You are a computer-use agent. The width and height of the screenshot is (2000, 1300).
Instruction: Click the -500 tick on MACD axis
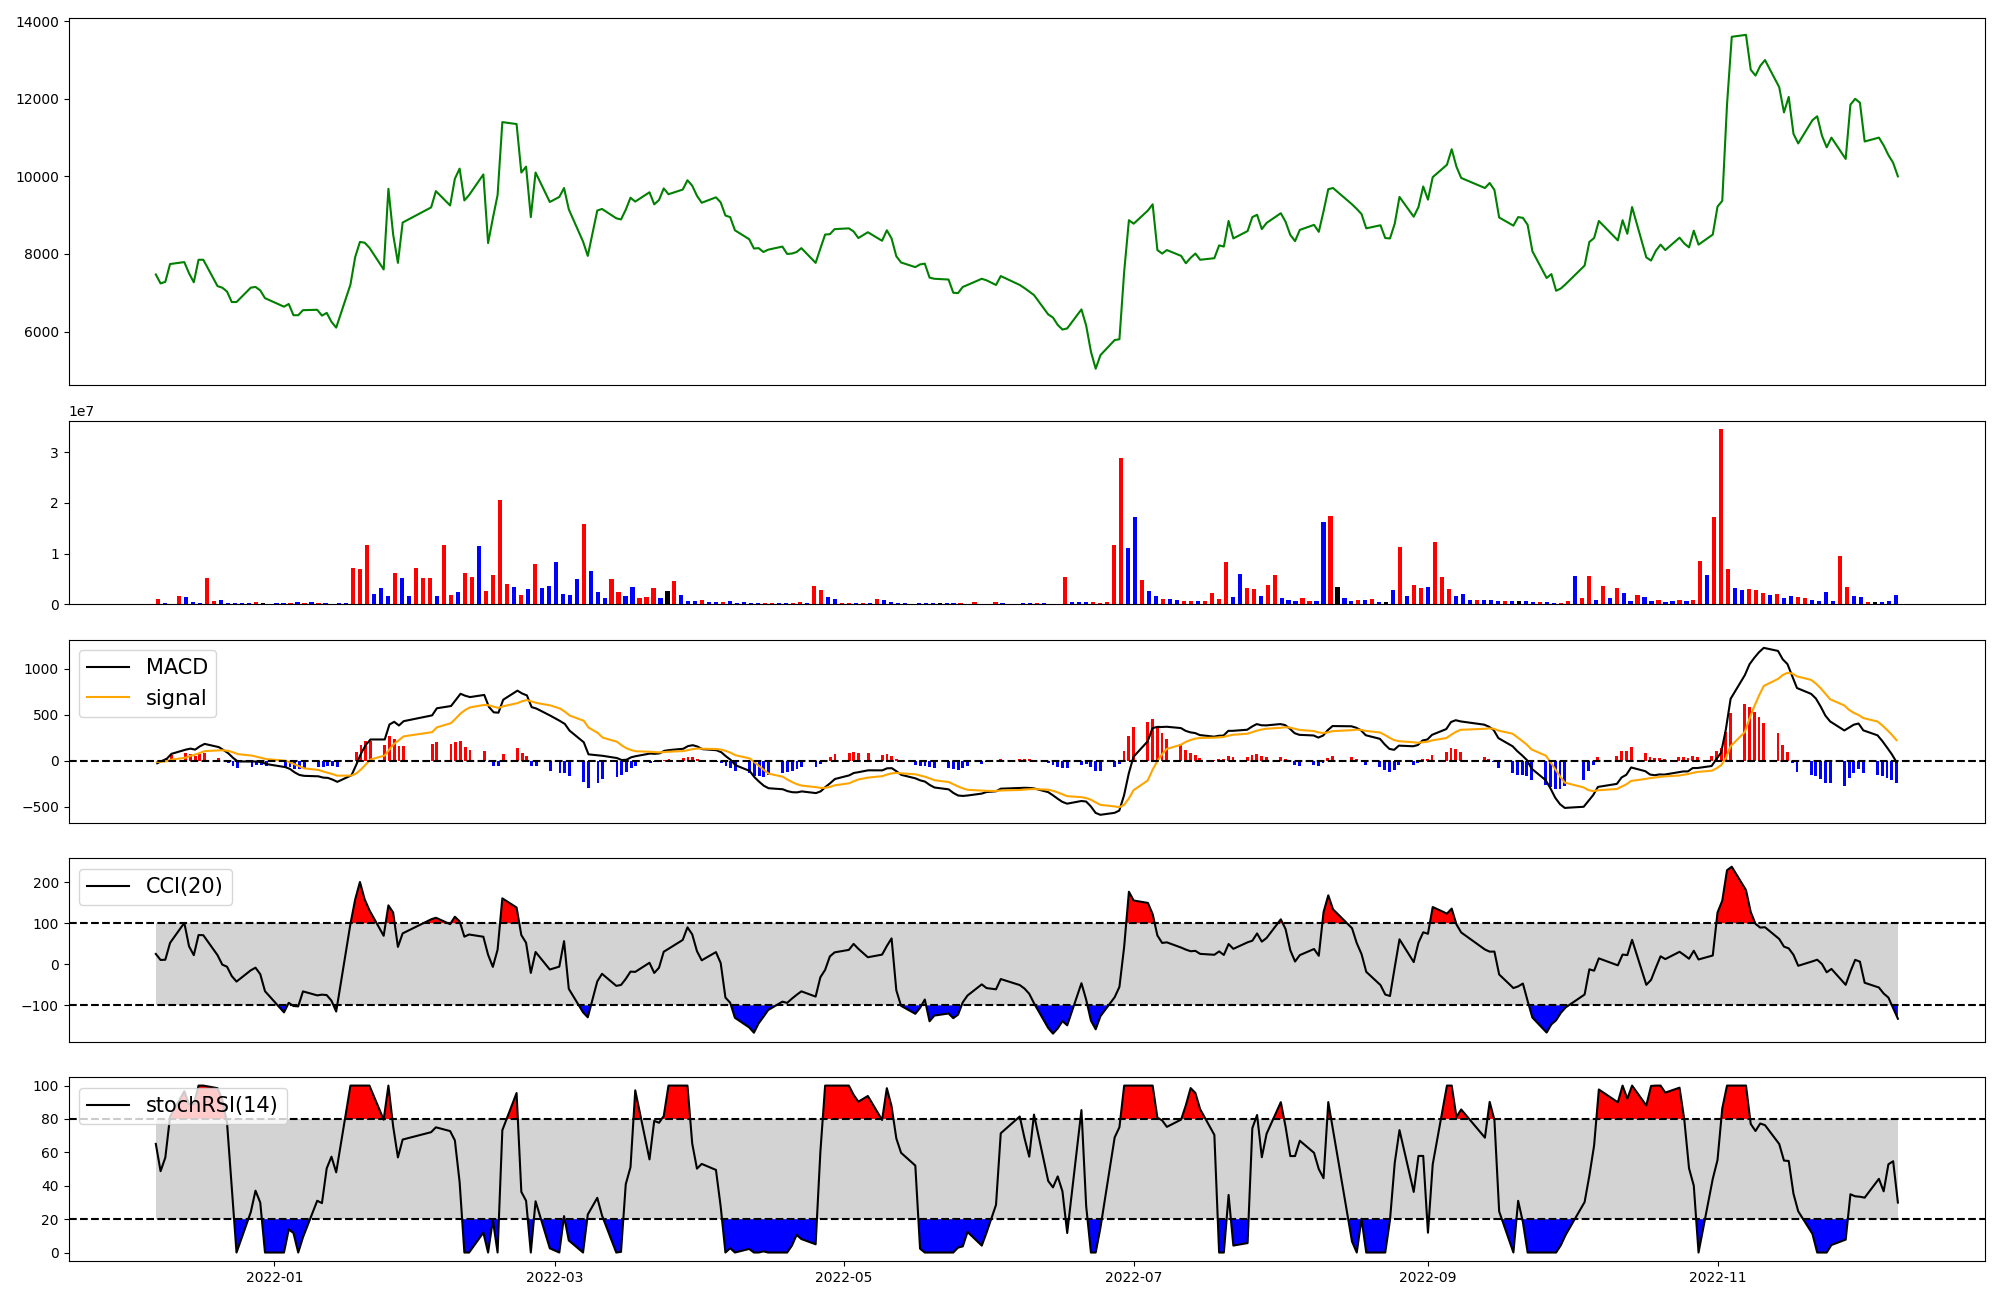click(x=42, y=807)
